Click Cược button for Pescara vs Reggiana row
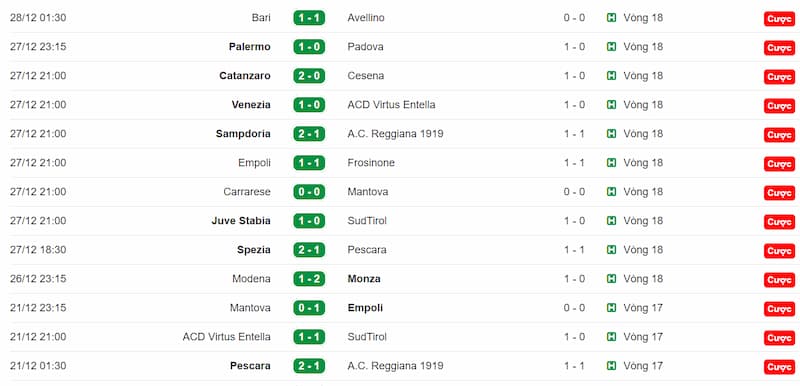Screen dimensions: 800x386 coord(779,367)
